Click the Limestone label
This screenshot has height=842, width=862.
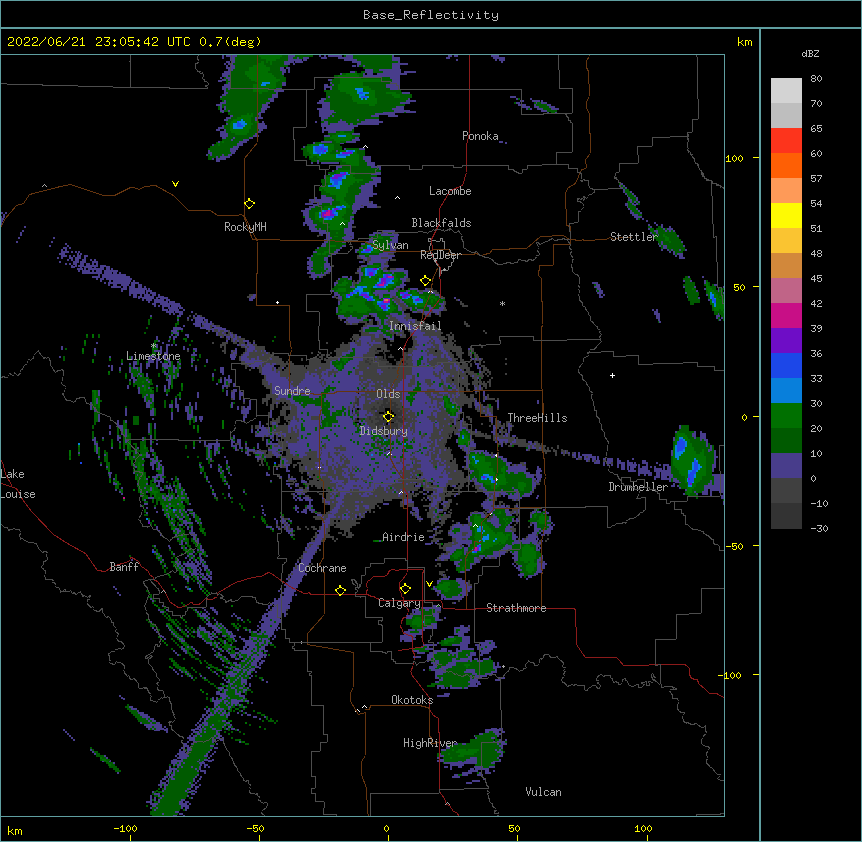[x=153, y=356]
